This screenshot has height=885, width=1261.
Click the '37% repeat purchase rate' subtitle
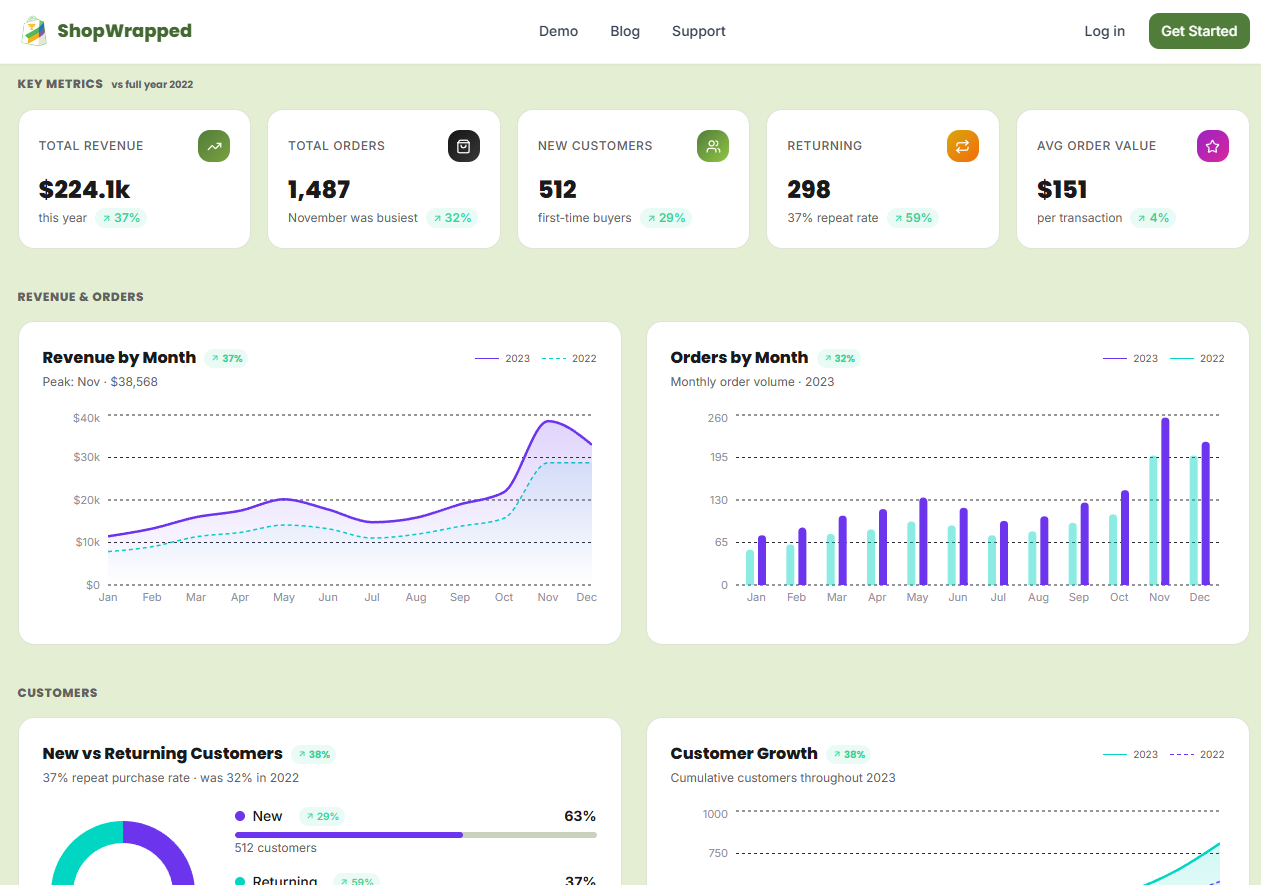tap(171, 778)
